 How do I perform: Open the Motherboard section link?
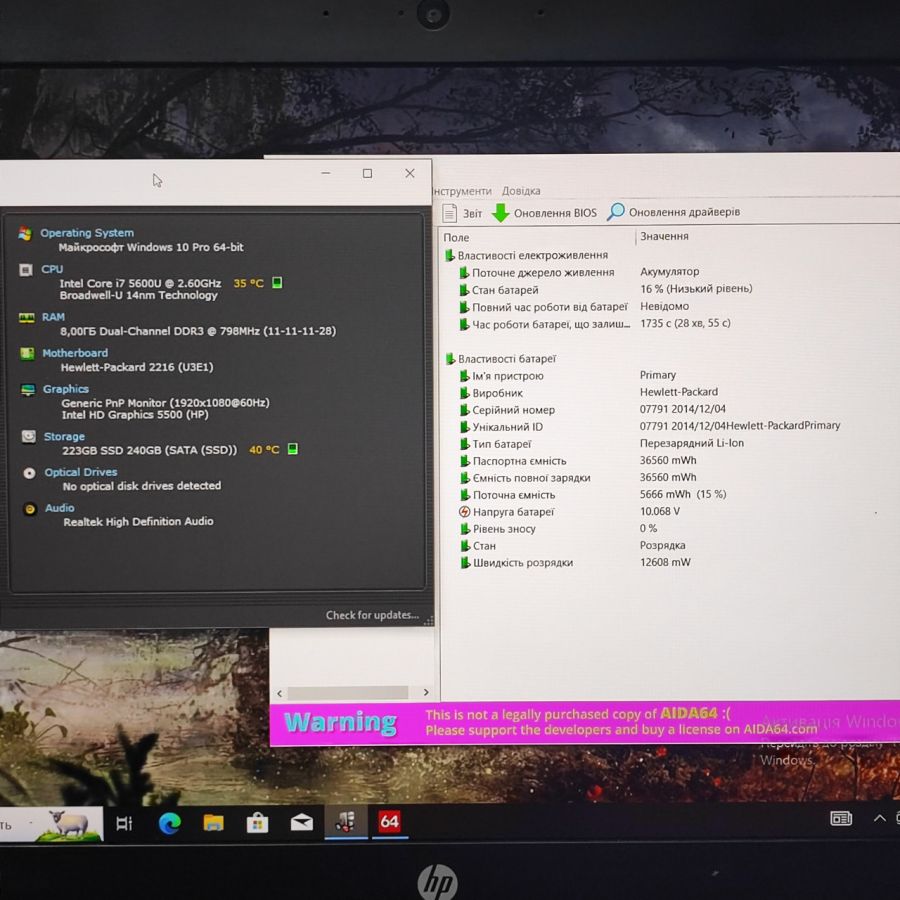[x=75, y=353]
